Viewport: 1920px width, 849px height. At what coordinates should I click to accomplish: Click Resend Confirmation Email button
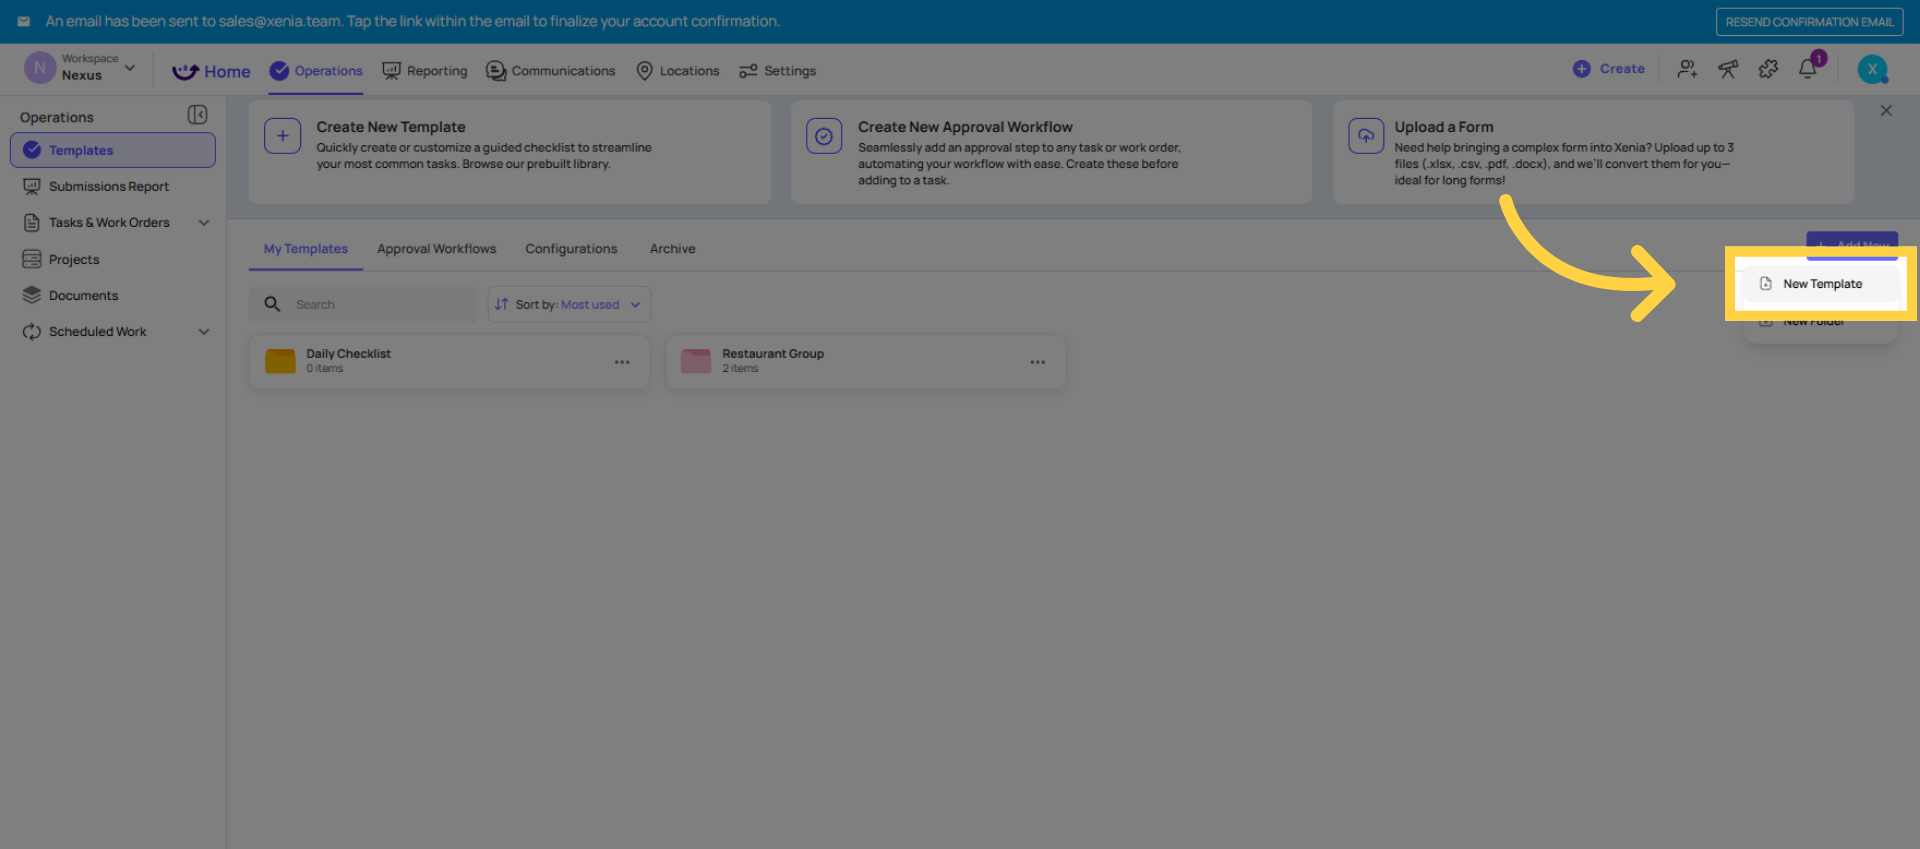1809,22
